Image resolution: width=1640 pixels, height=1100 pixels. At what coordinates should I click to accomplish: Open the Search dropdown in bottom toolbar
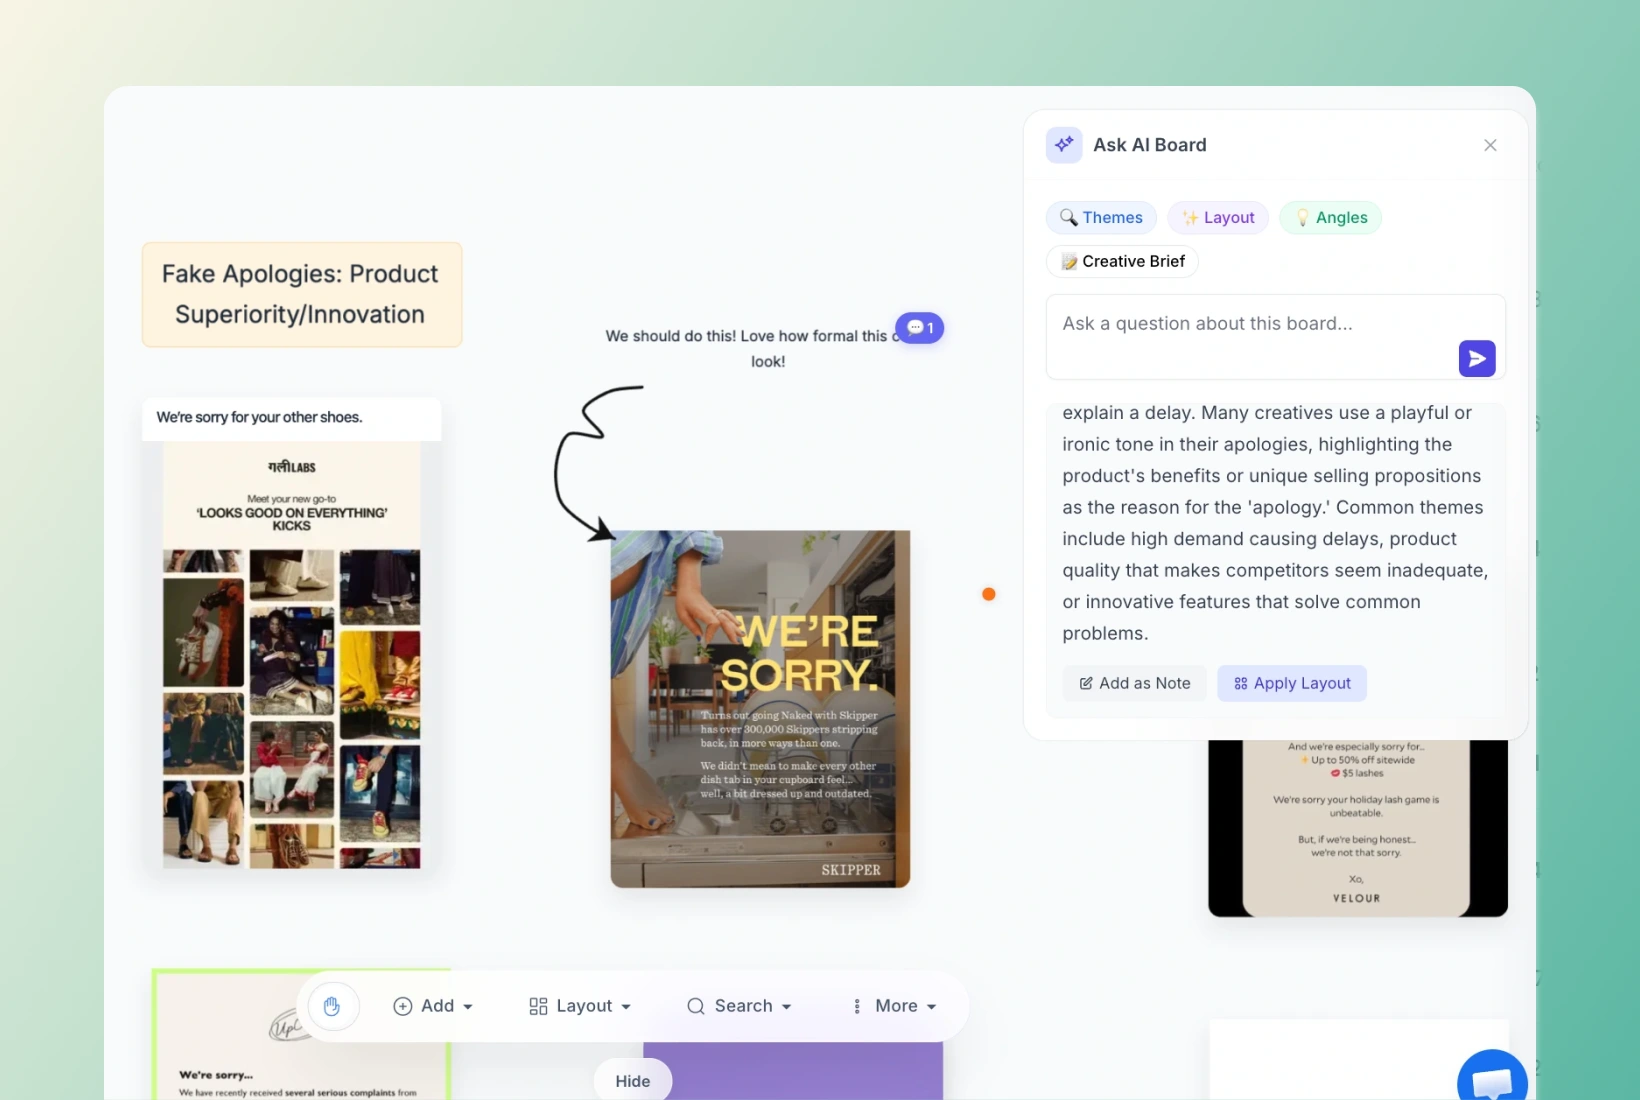[738, 1006]
